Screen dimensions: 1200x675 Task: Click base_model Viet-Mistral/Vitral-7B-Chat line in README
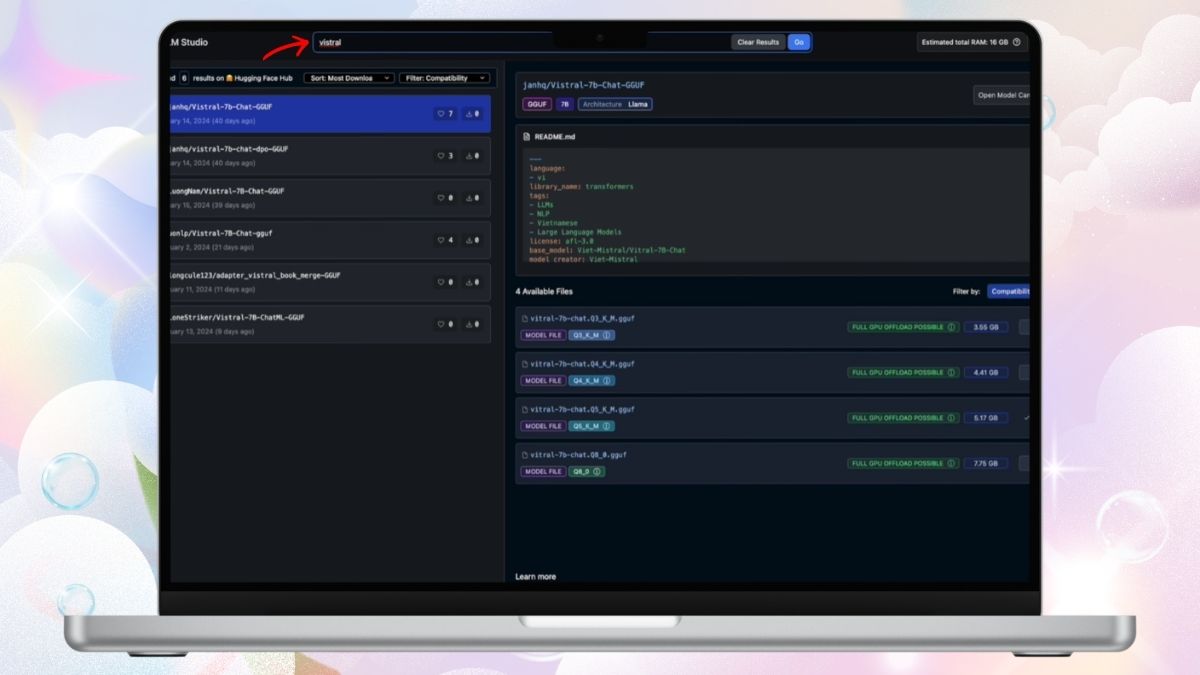click(x=607, y=250)
